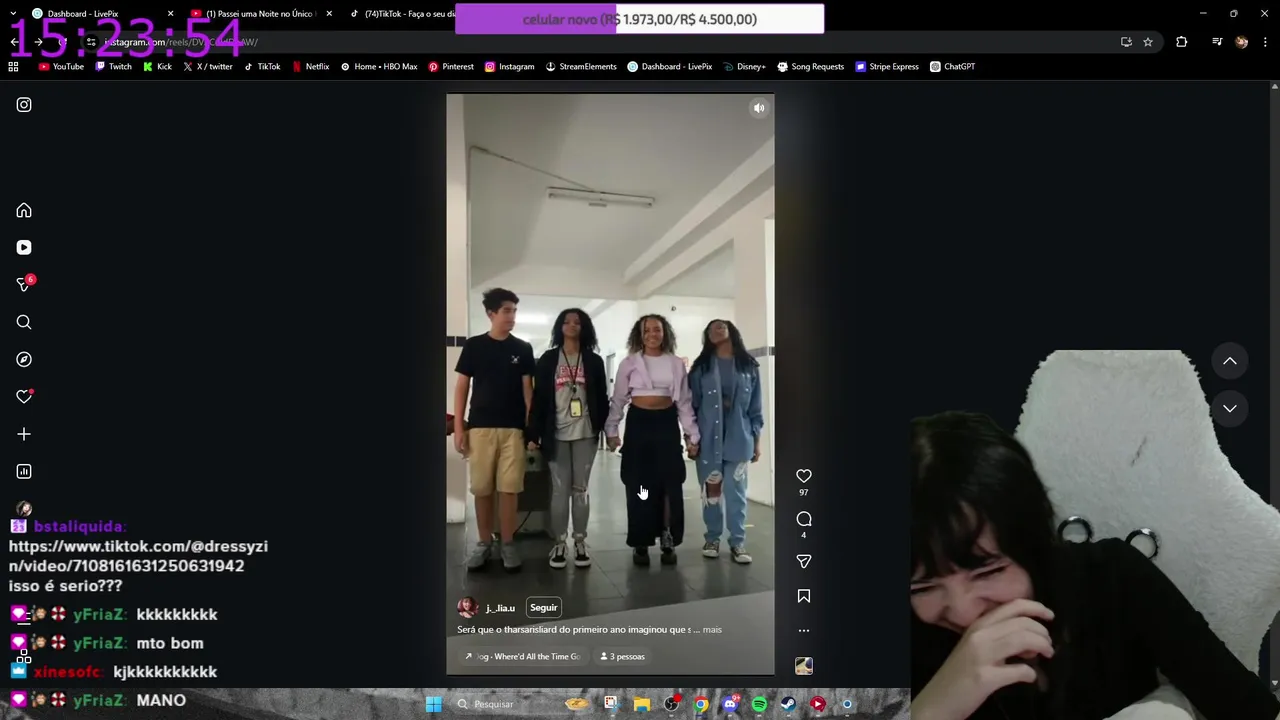This screenshot has width=1280, height=720.
Task: Open the Windows Start button
Action: click(x=433, y=704)
